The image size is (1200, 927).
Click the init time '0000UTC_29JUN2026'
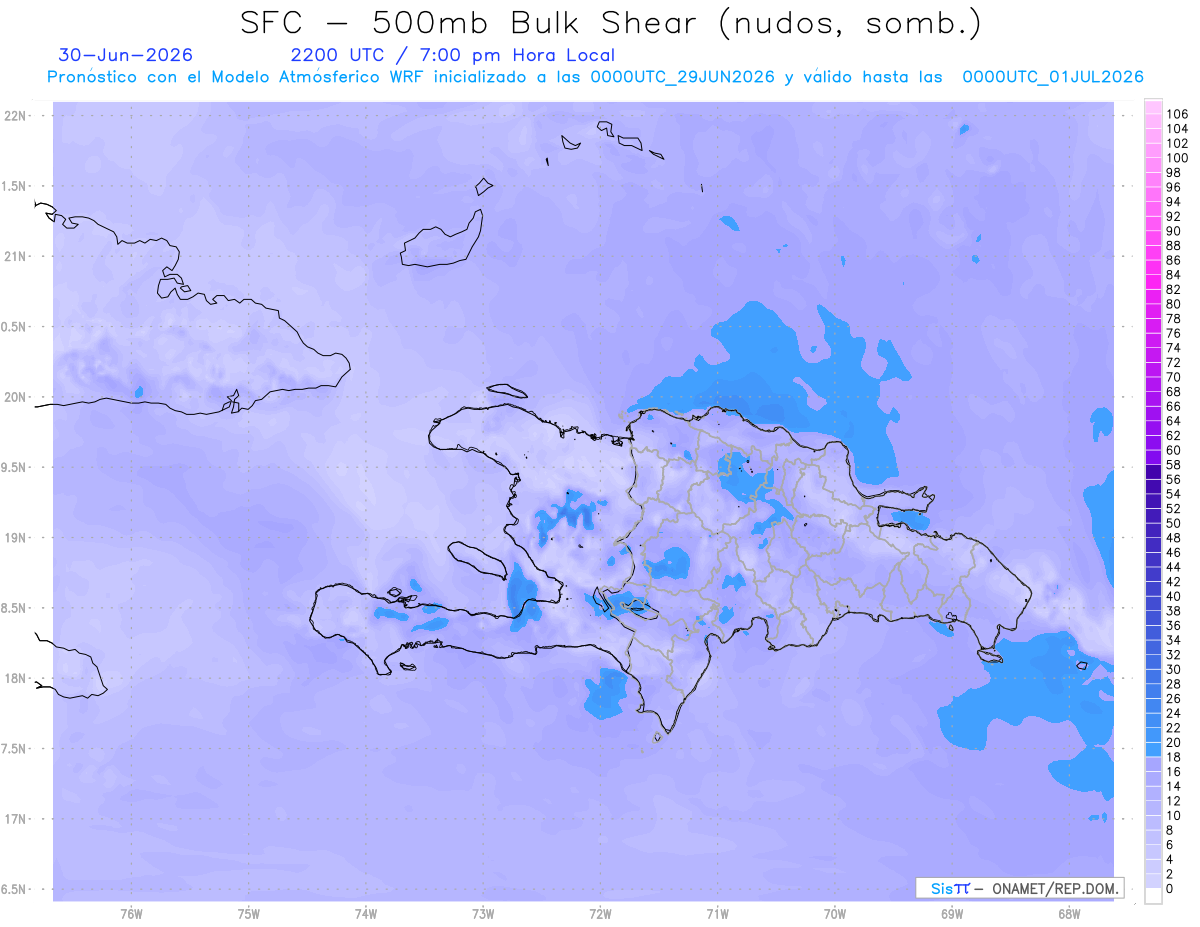click(682, 77)
